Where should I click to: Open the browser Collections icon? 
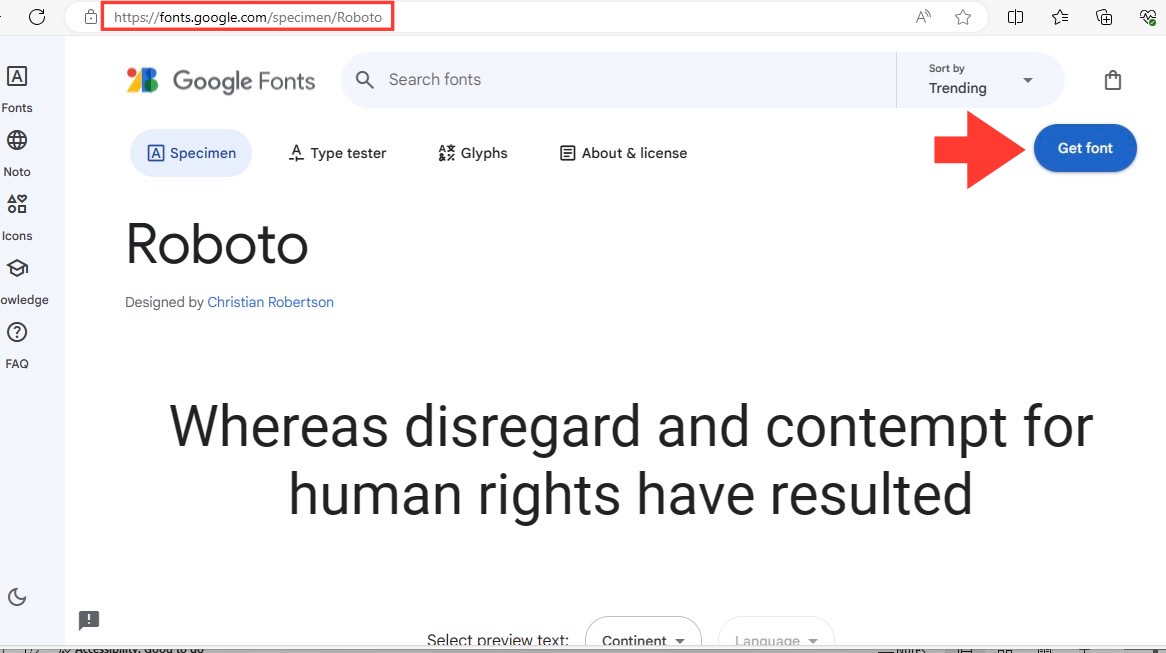pos(1104,16)
